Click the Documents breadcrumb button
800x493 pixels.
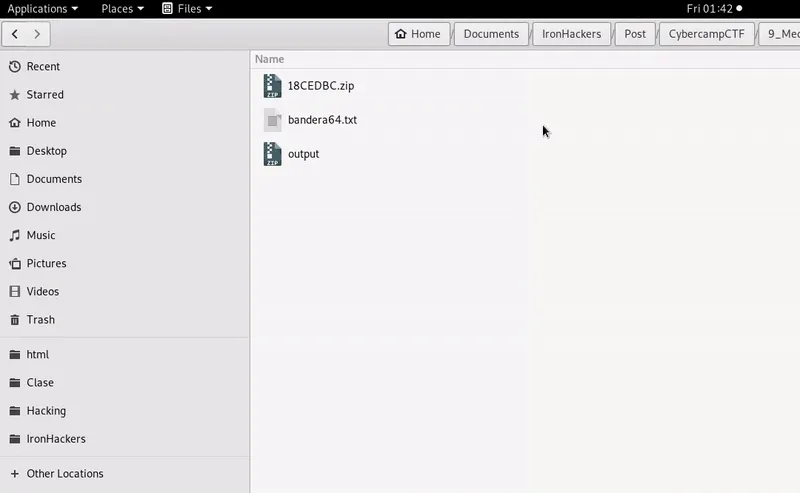click(491, 34)
